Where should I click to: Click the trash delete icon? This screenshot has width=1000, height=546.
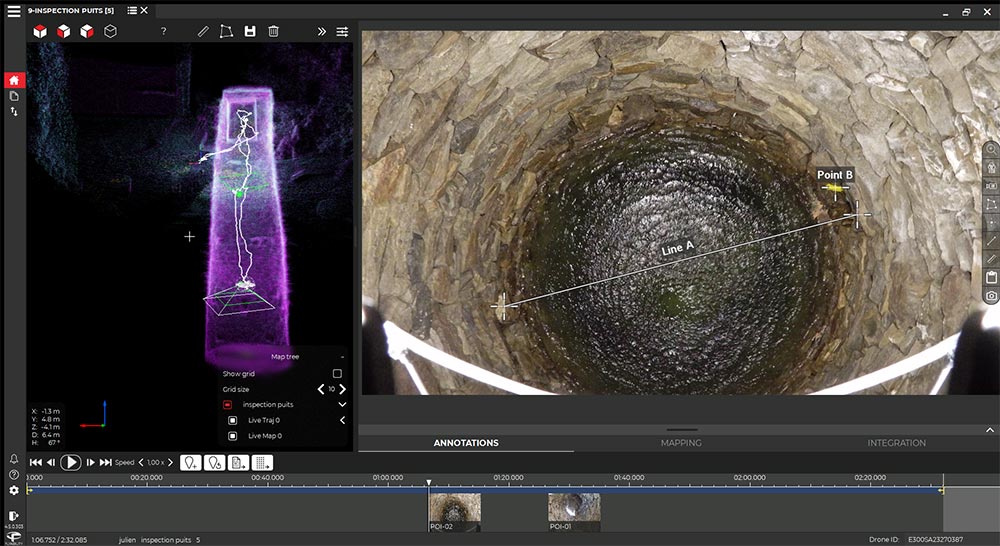tap(273, 31)
